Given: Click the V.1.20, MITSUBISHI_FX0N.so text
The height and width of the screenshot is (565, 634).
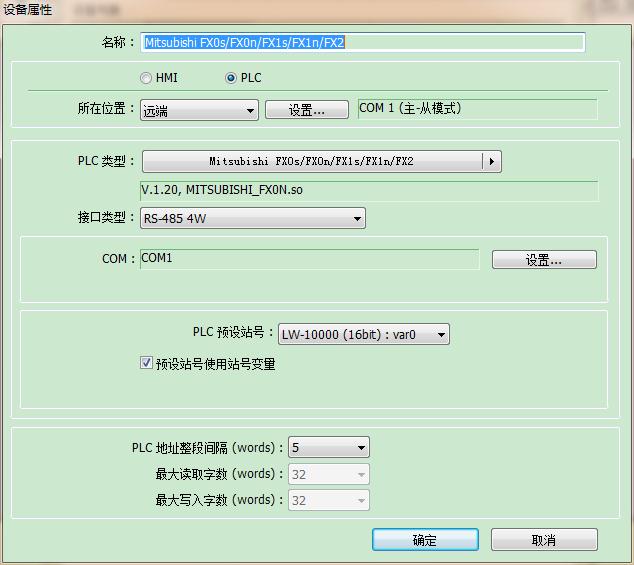Looking at the screenshot, I should coord(222,190).
